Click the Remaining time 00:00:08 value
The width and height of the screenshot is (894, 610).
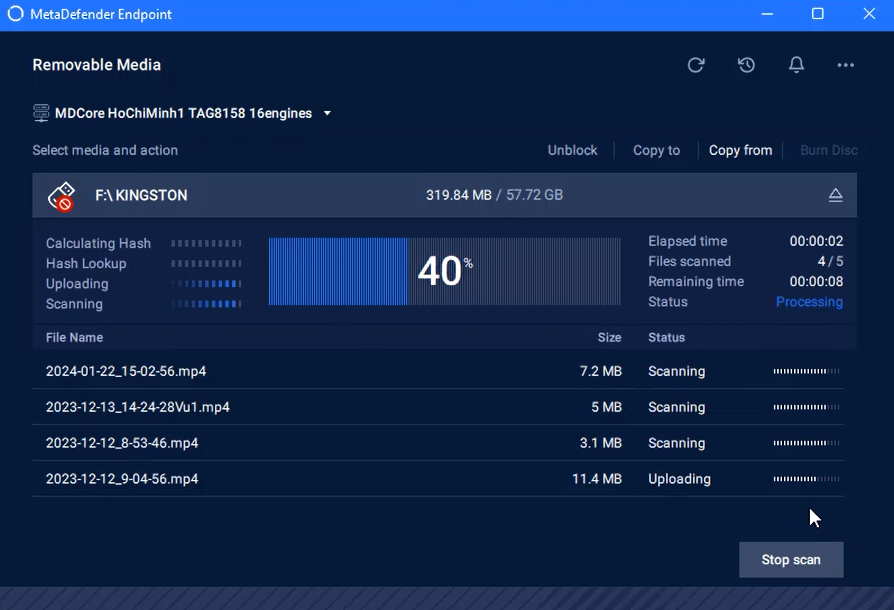click(816, 282)
